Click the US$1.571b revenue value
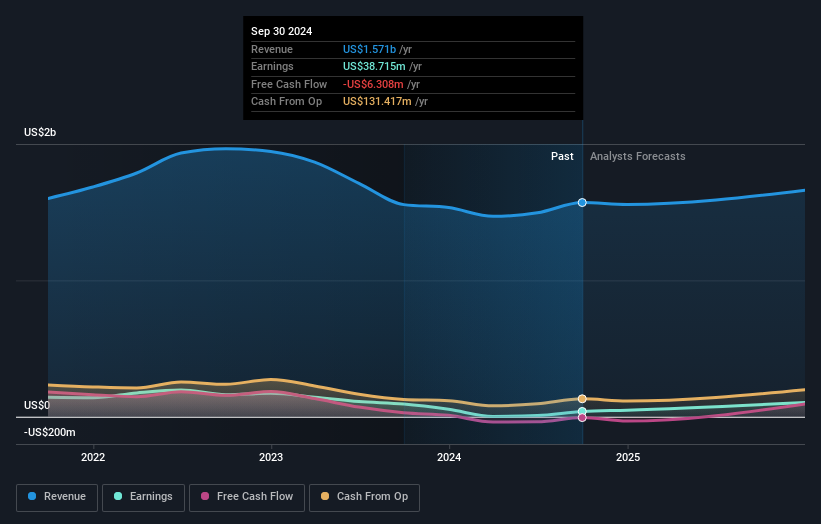821x524 pixels. 369,49
